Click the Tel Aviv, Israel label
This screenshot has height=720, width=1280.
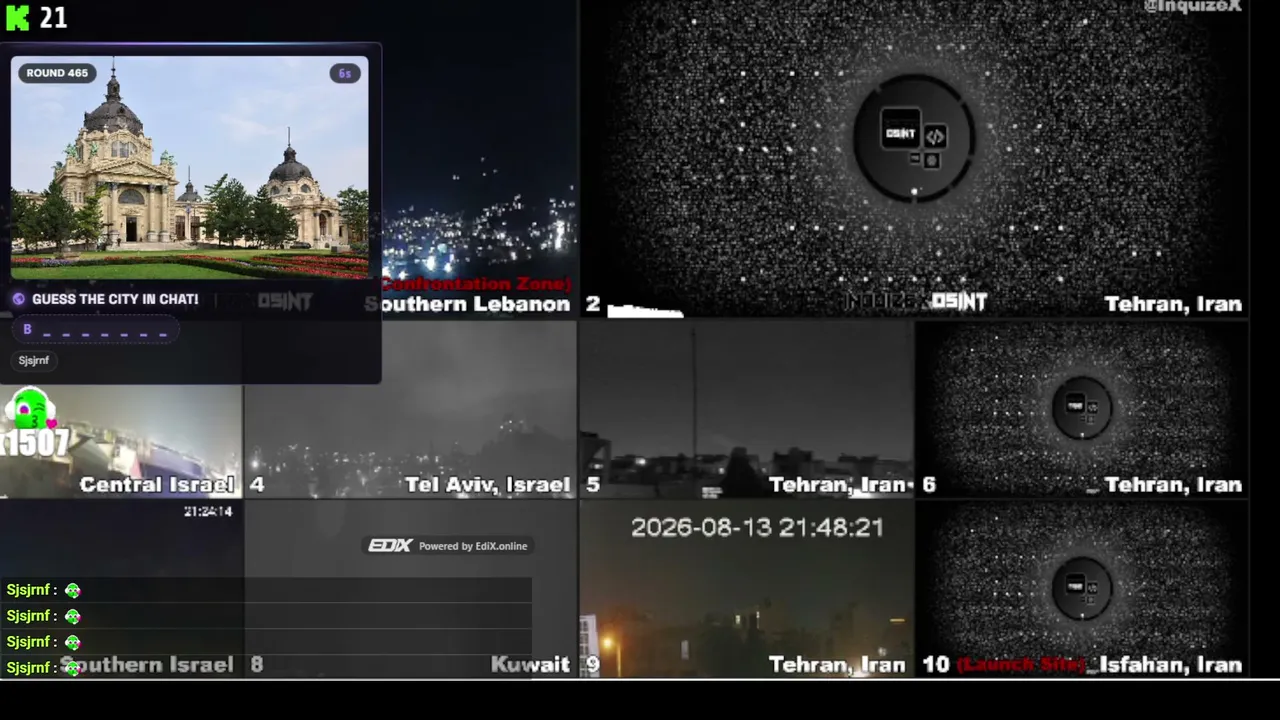(488, 485)
